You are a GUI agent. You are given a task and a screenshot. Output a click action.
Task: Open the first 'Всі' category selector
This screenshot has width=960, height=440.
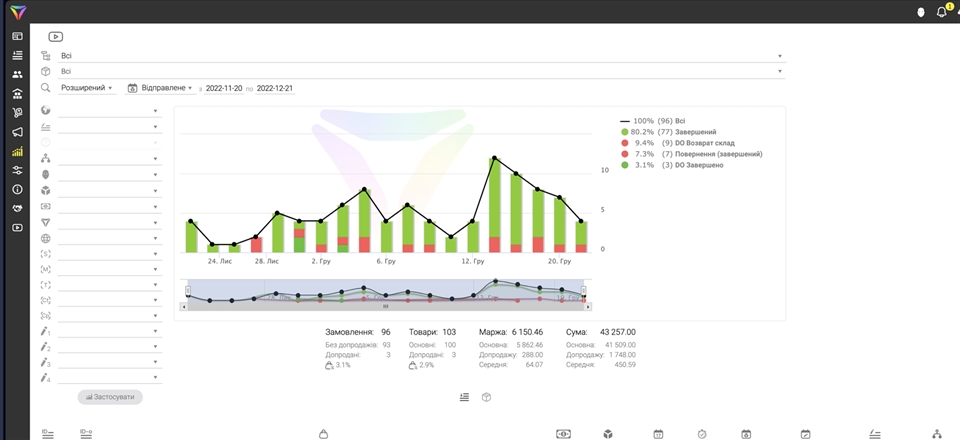[x=420, y=56]
